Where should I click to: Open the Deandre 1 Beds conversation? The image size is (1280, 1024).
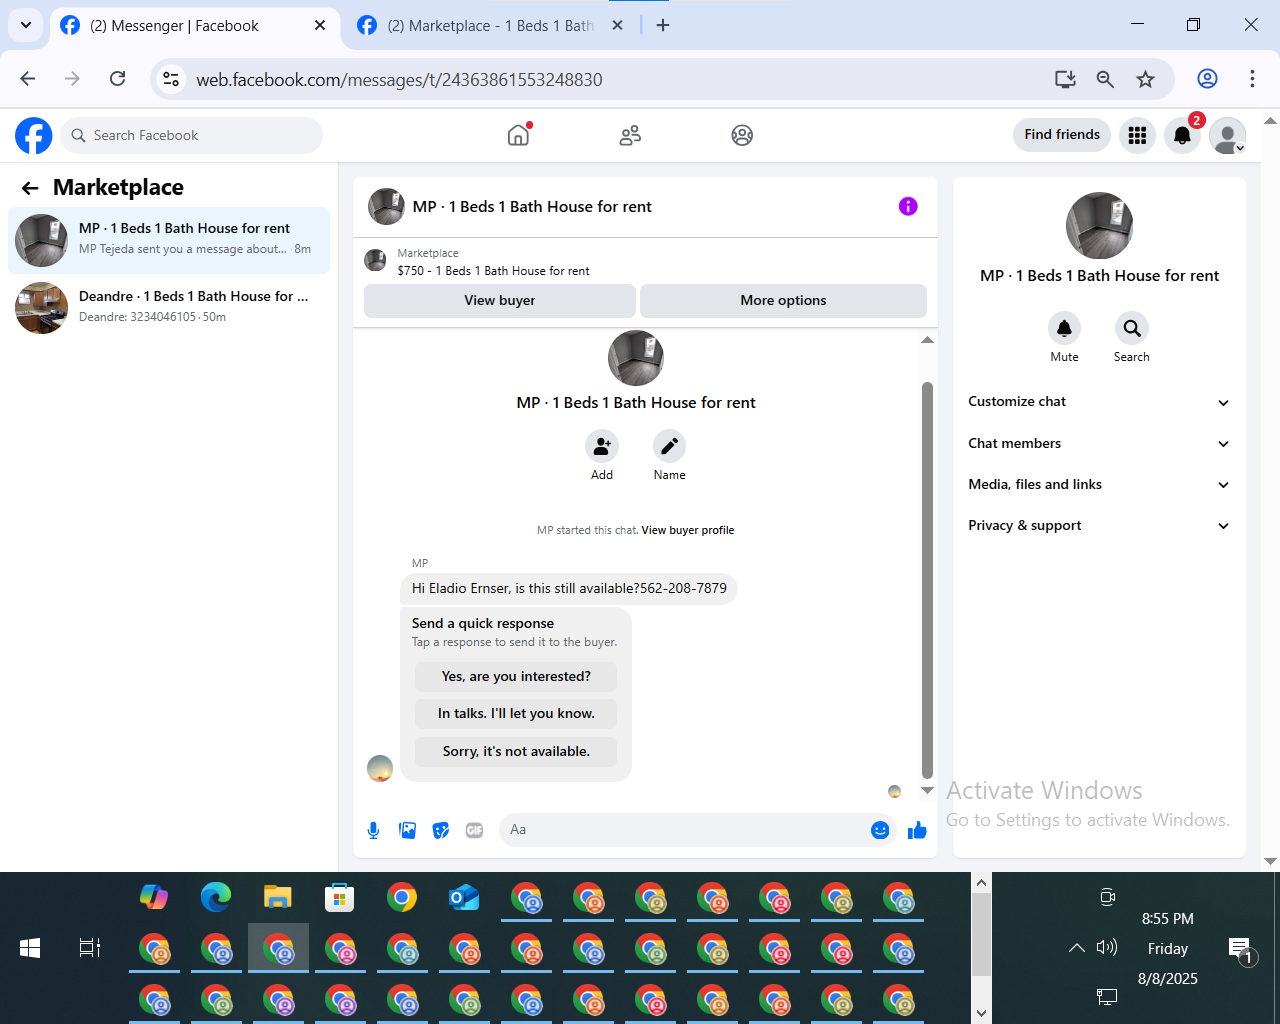coord(169,307)
